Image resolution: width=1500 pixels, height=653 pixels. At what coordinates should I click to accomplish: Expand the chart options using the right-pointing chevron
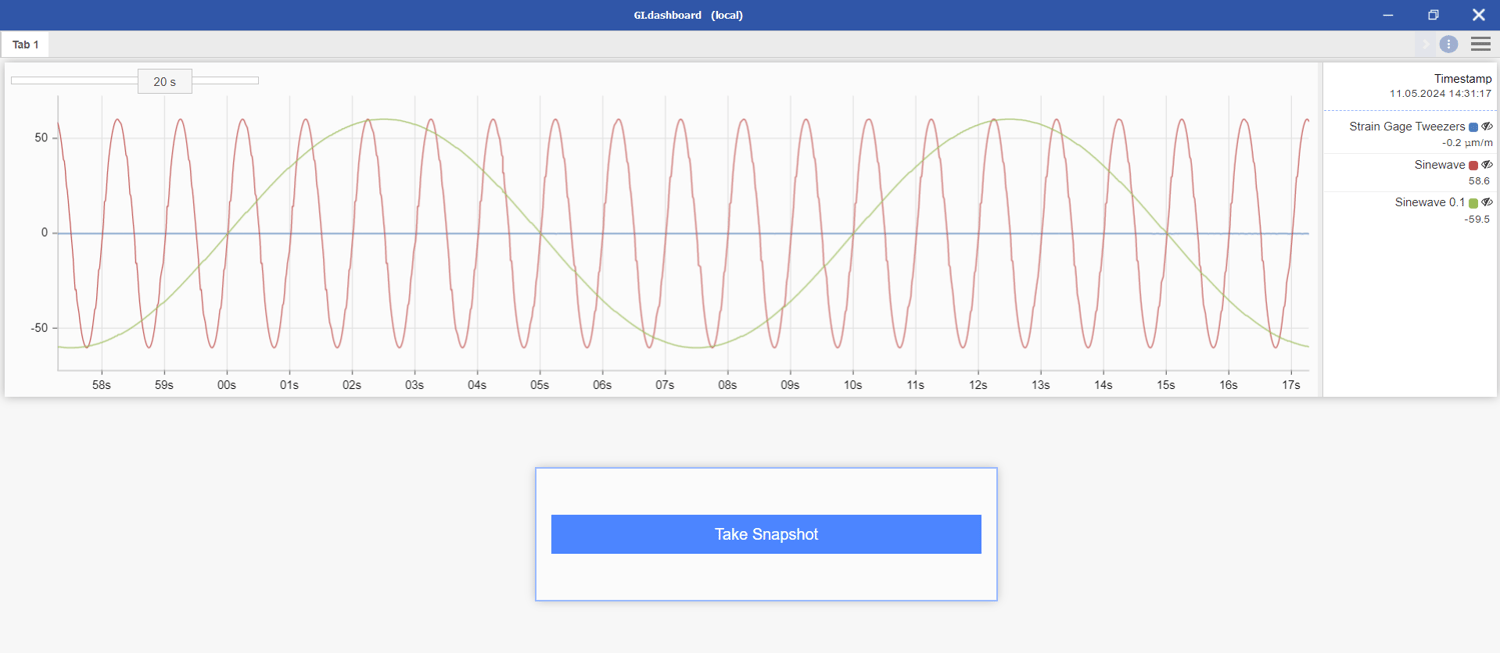pos(1426,44)
